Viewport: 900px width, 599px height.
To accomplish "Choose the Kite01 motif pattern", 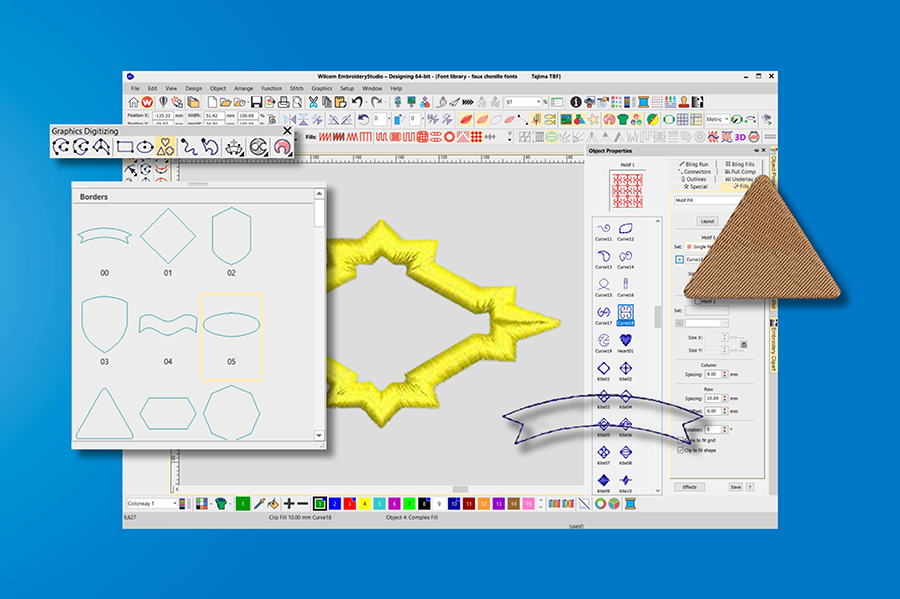I will (x=603, y=368).
